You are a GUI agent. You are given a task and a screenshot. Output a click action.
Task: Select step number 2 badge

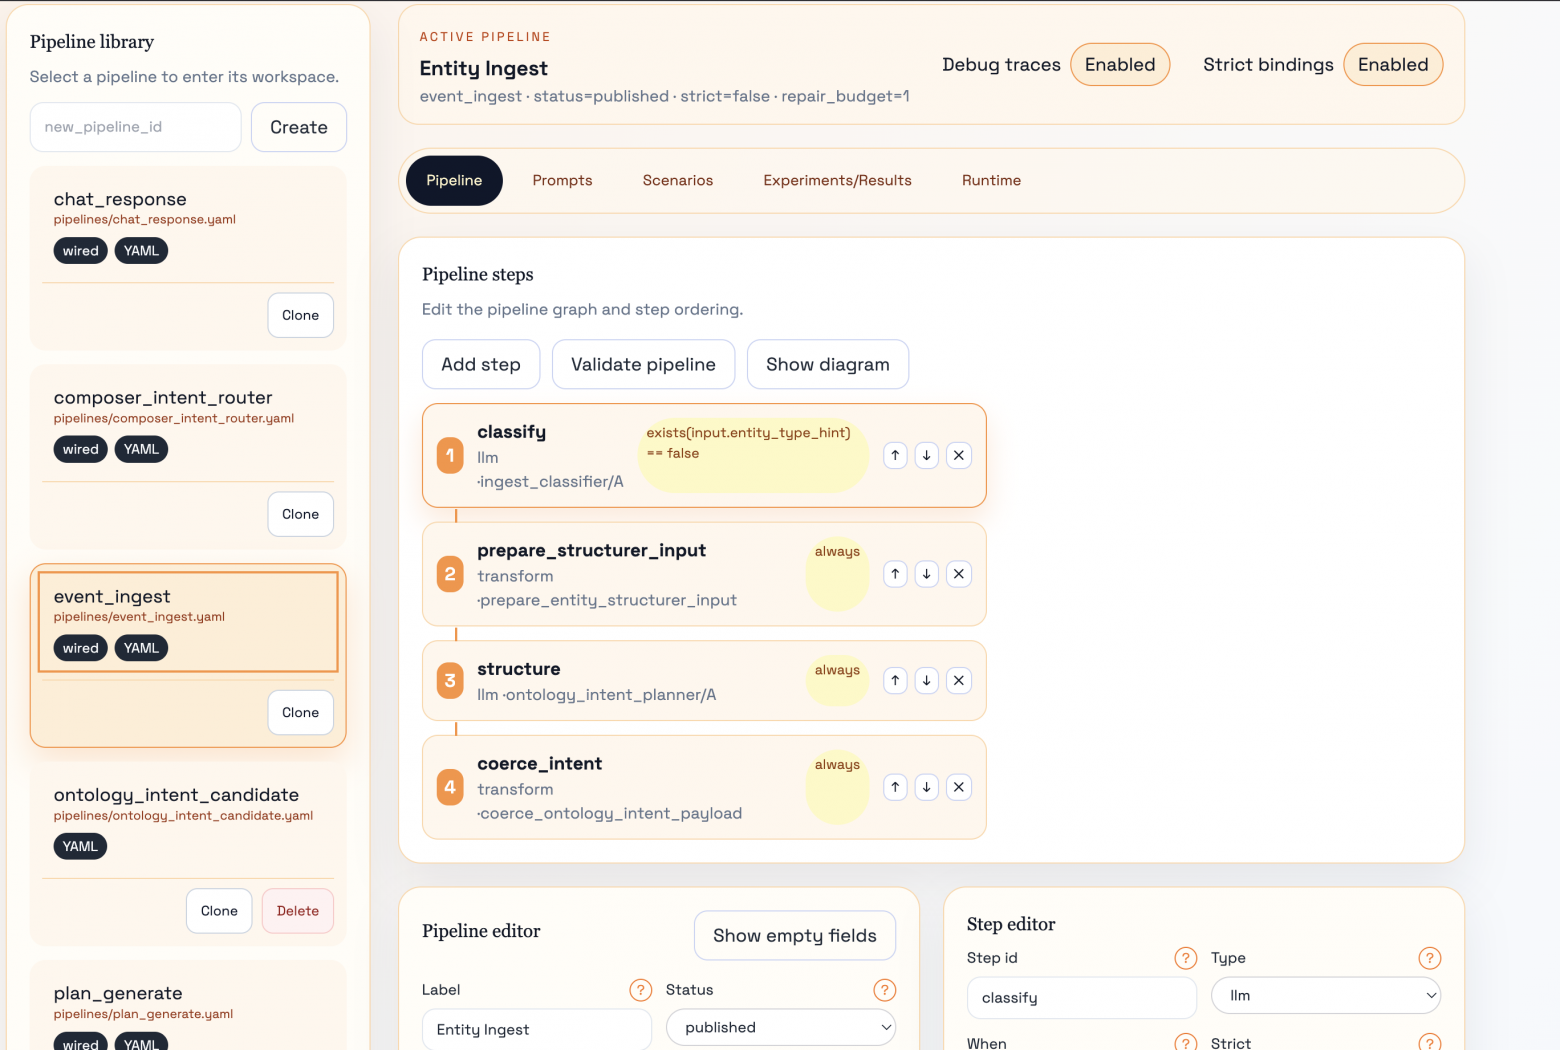pyautogui.click(x=450, y=574)
